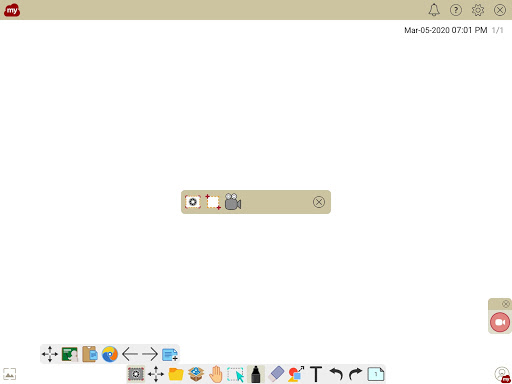This screenshot has width=512, height=384.
Task: Redo the last action
Action: point(355,374)
